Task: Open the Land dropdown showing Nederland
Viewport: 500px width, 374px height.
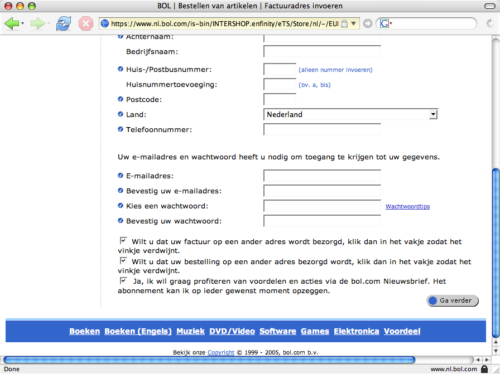Action: 350,114
